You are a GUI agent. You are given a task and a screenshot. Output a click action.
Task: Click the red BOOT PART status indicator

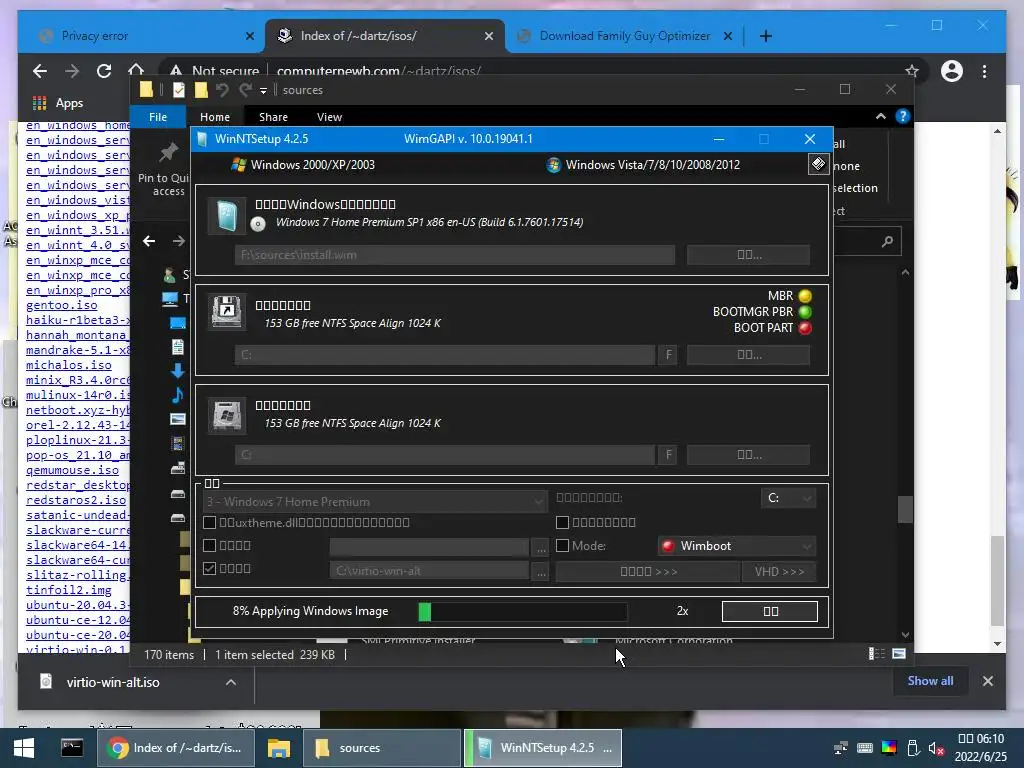tap(805, 328)
